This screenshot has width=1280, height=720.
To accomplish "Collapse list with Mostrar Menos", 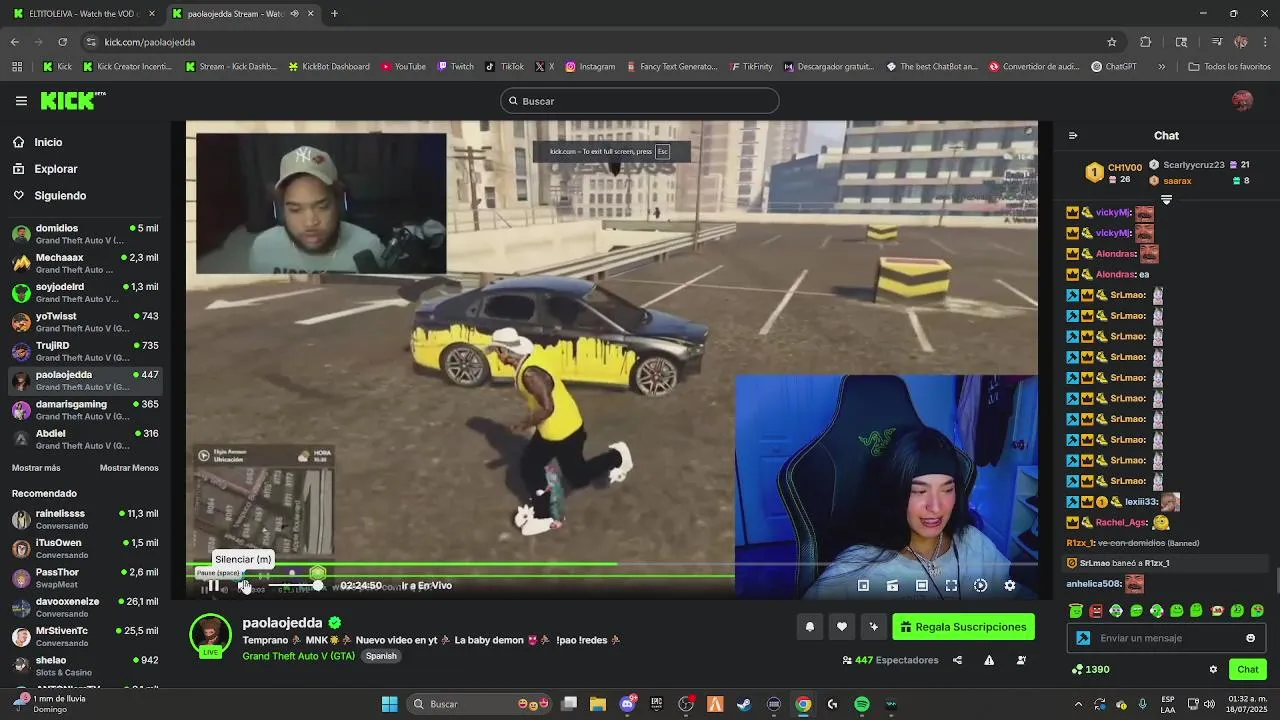I will point(129,468).
